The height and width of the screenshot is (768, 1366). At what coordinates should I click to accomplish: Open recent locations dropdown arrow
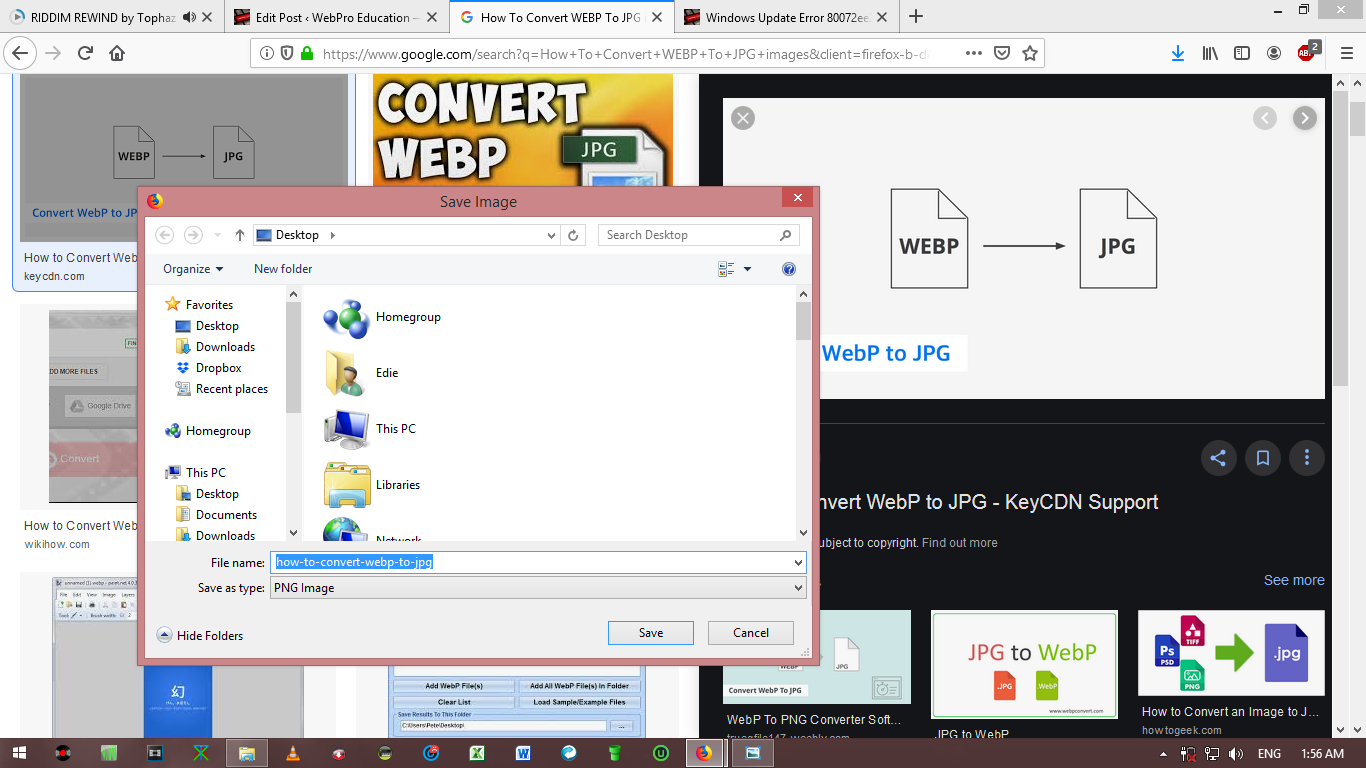click(217, 235)
